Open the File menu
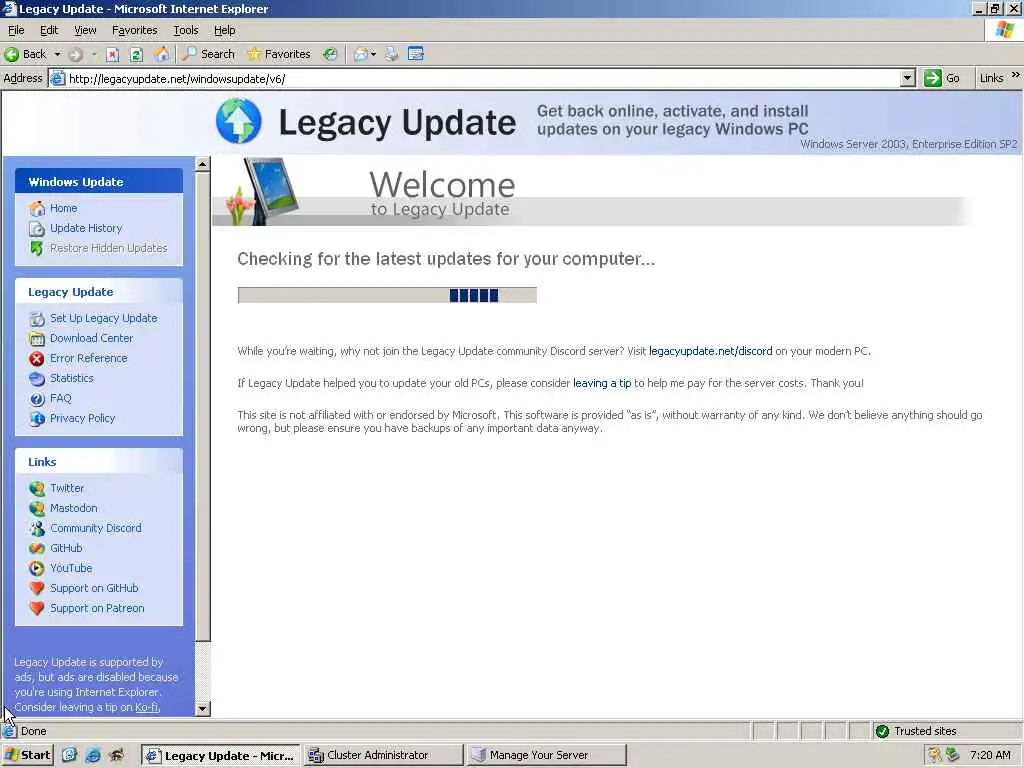Screen dimensions: 1024x768 [x=16, y=30]
